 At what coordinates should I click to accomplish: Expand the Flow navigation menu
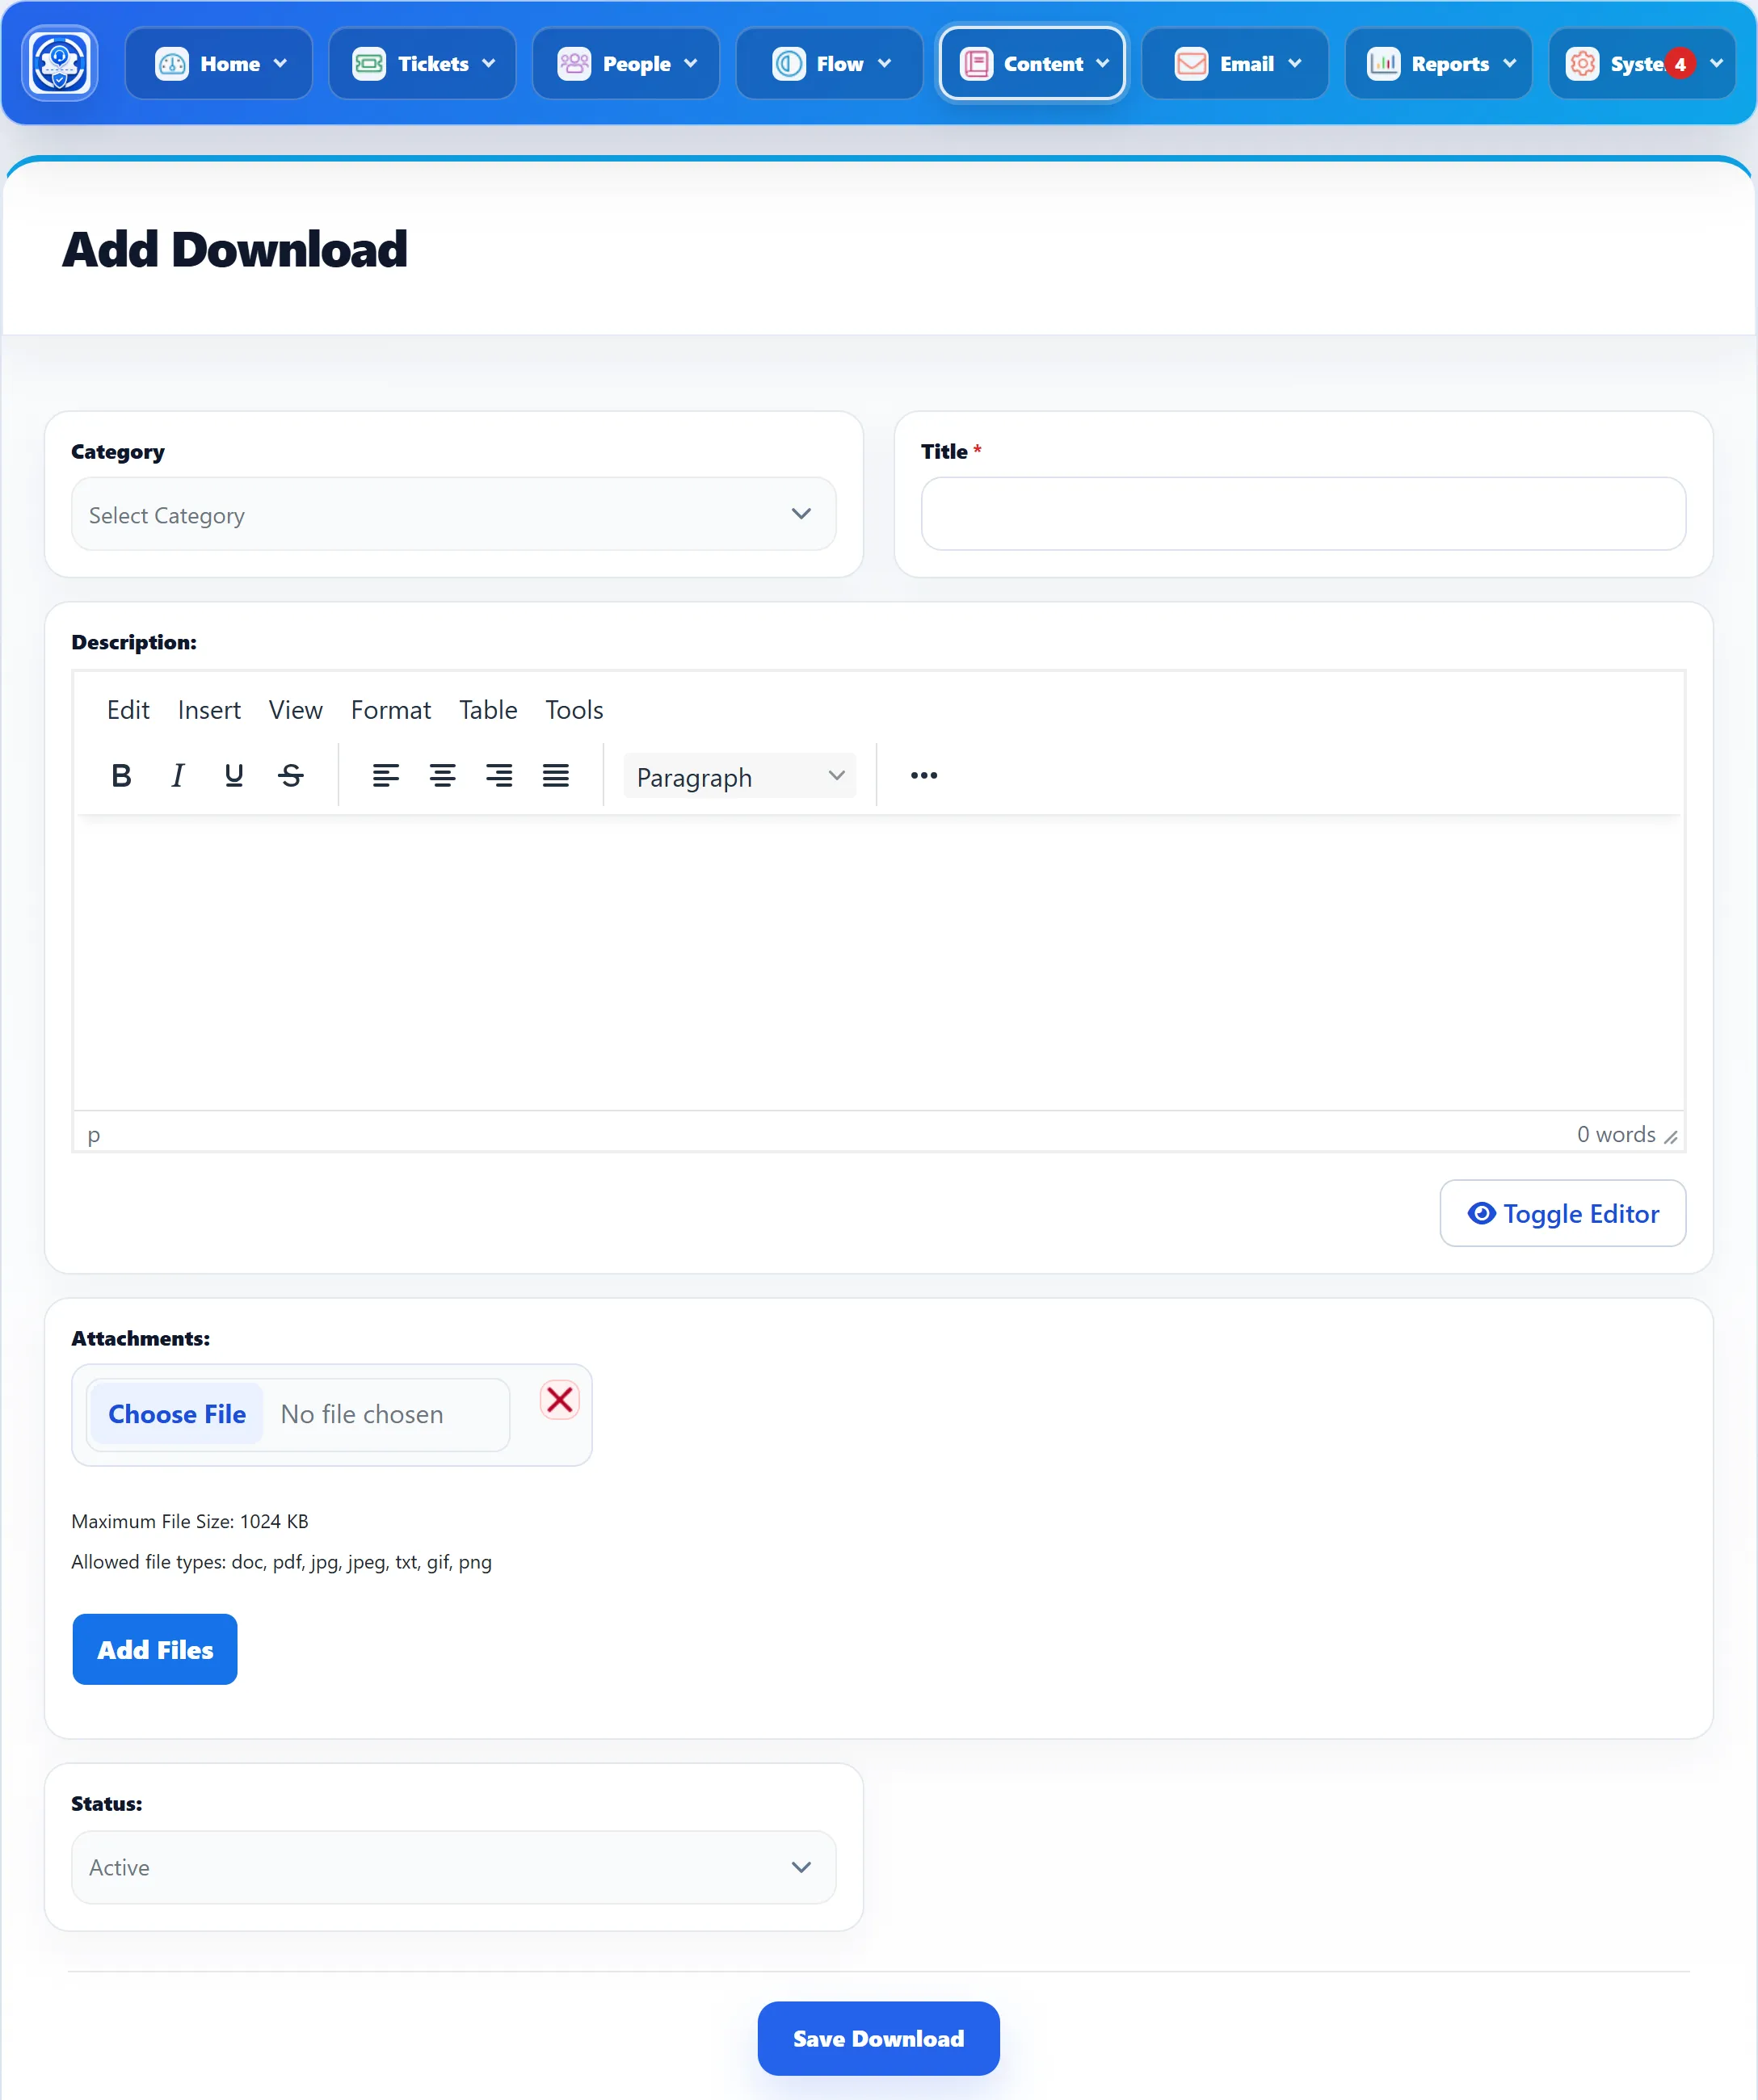click(830, 63)
